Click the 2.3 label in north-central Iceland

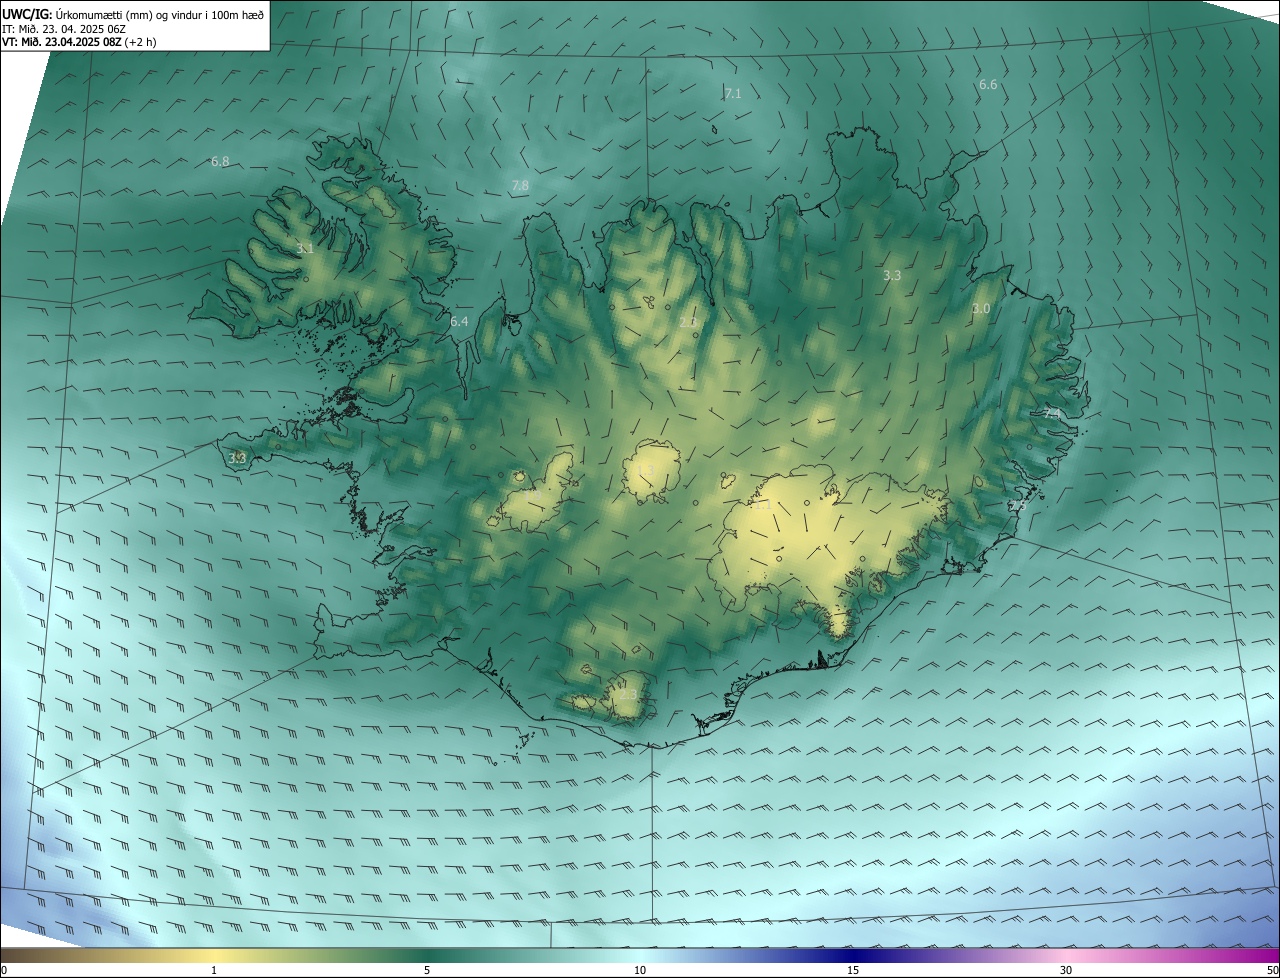[x=688, y=322]
